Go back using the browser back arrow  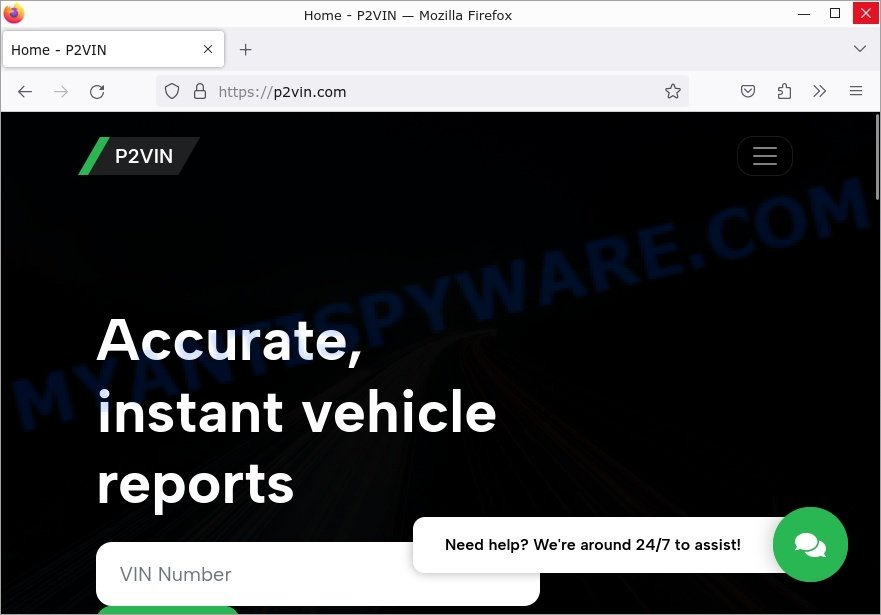[25, 92]
